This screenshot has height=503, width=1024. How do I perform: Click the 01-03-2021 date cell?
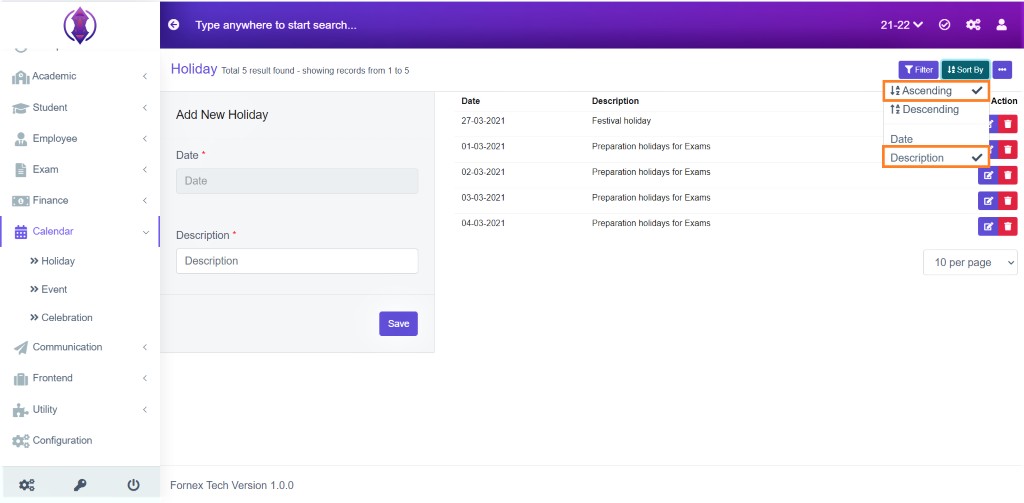point(483,146)
